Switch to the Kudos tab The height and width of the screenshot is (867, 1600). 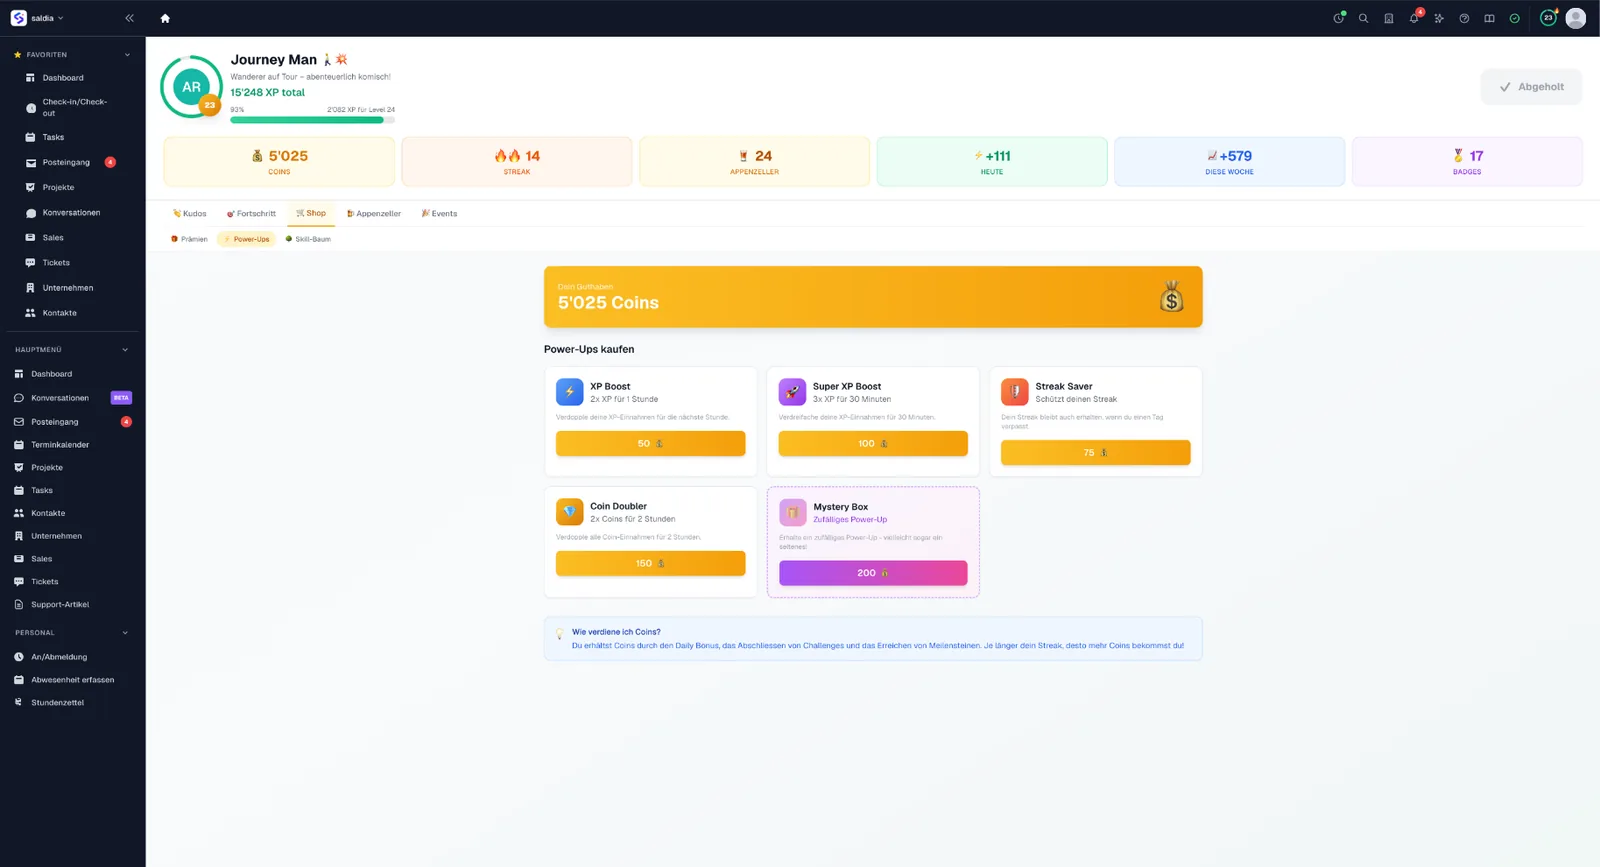pos(189,213)
